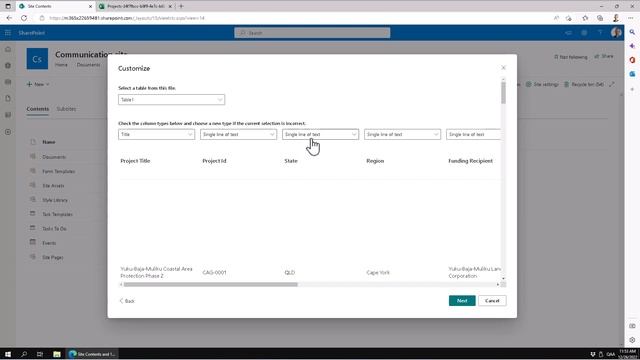Open File Explorer from taskbar

56,354
